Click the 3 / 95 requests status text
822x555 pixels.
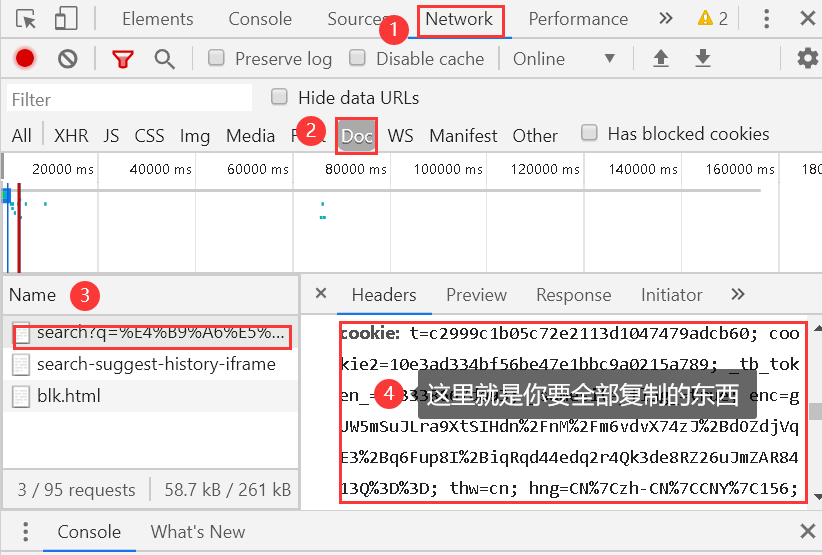coord(76,489)
